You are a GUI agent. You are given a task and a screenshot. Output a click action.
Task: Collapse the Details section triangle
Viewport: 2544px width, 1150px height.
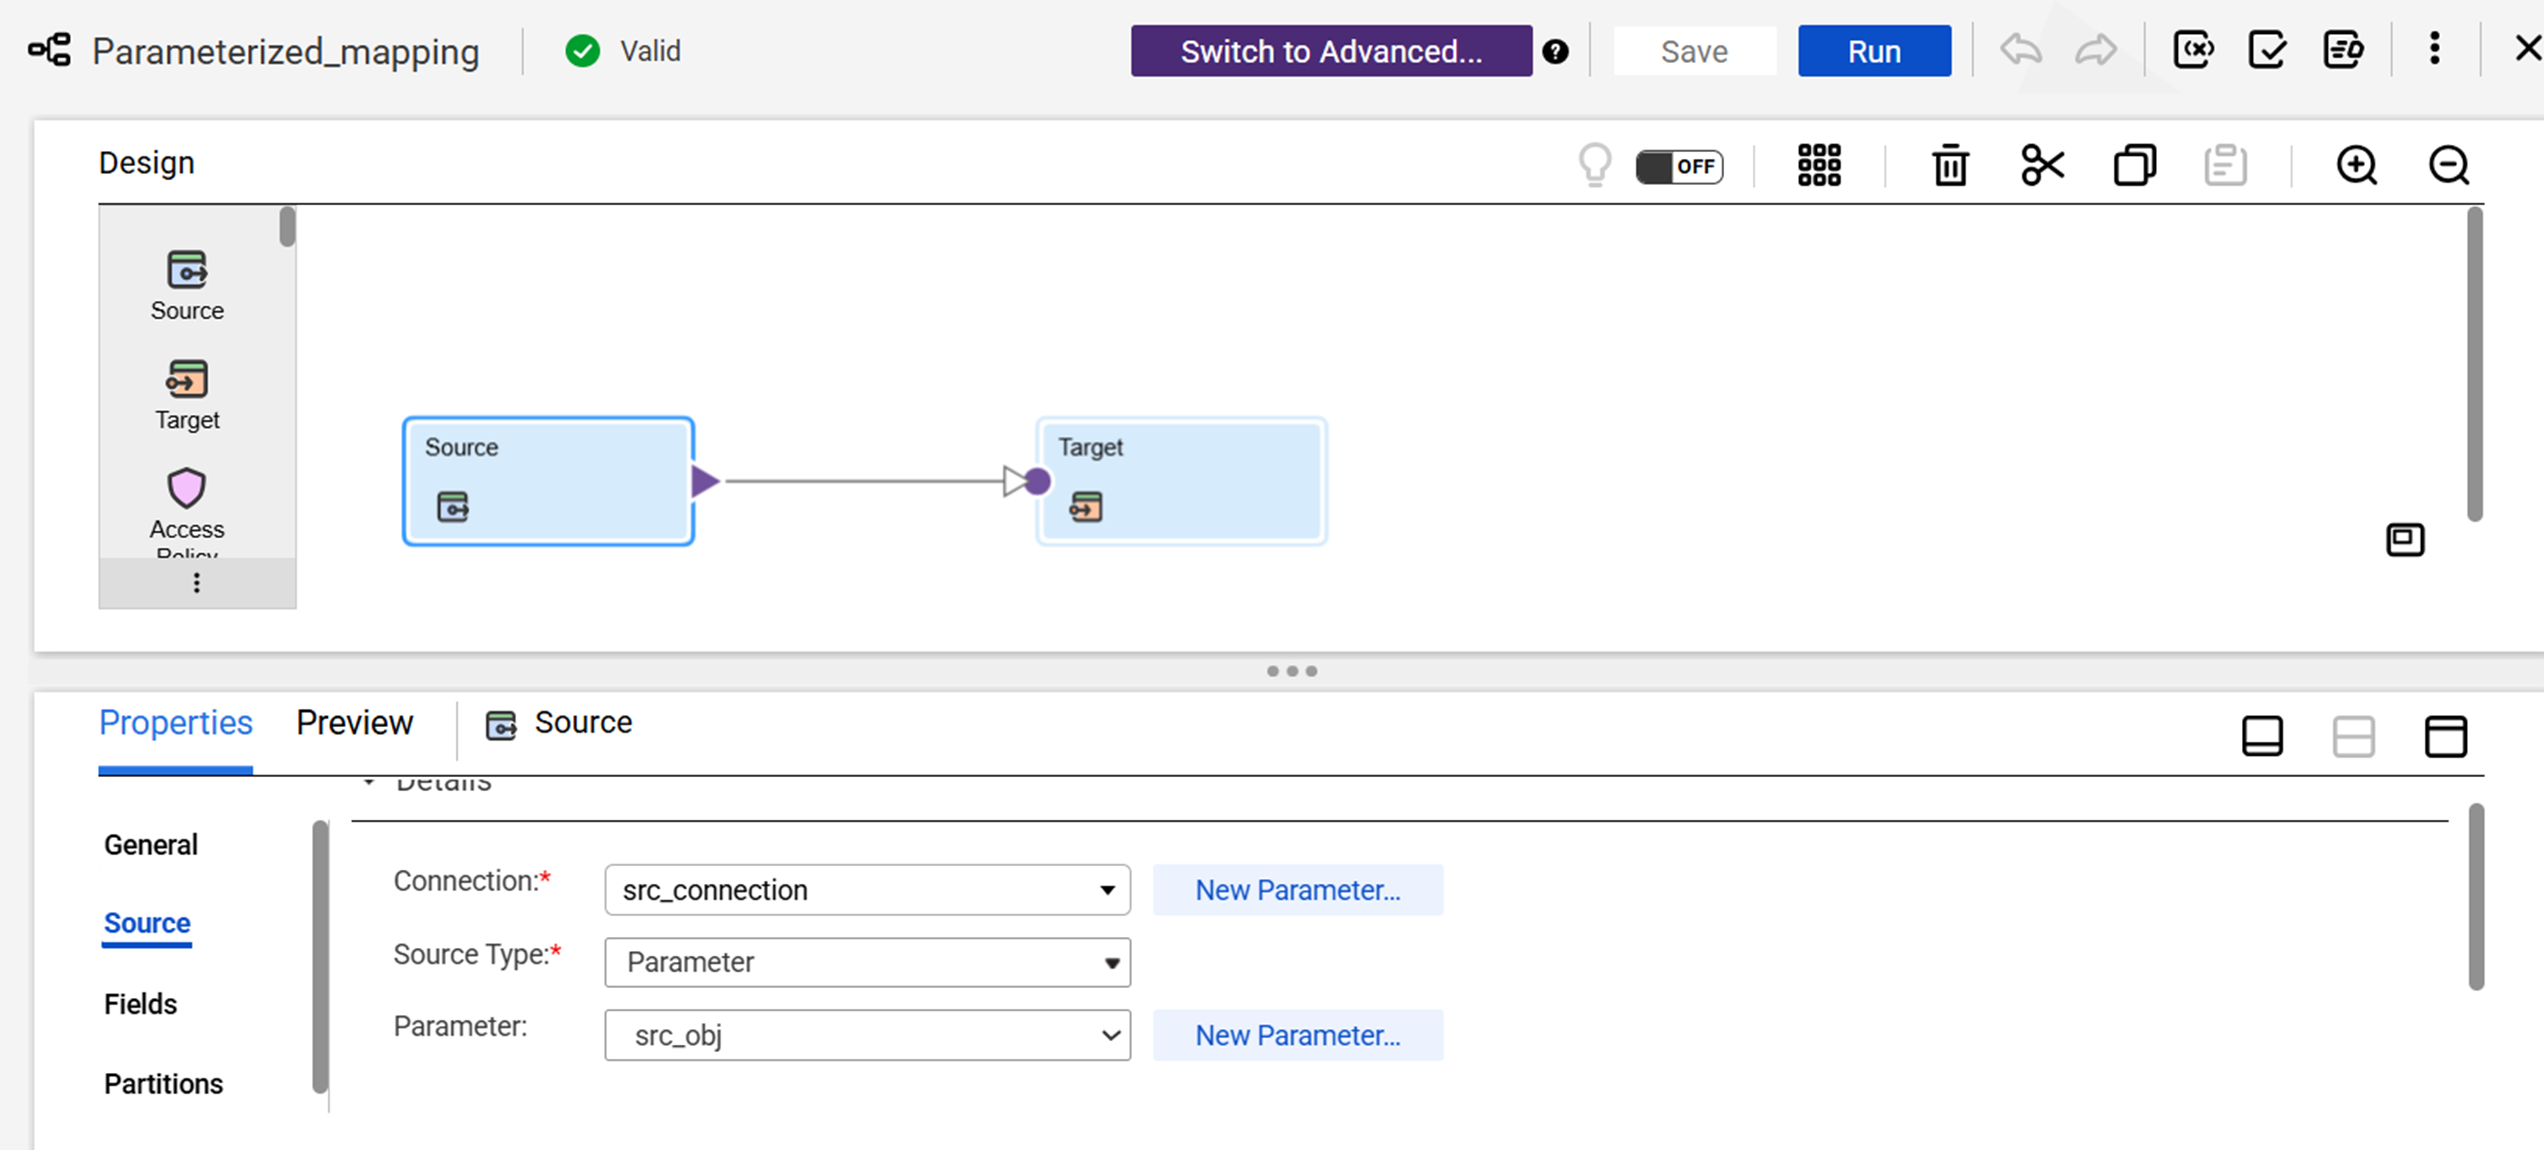point(369,781)
